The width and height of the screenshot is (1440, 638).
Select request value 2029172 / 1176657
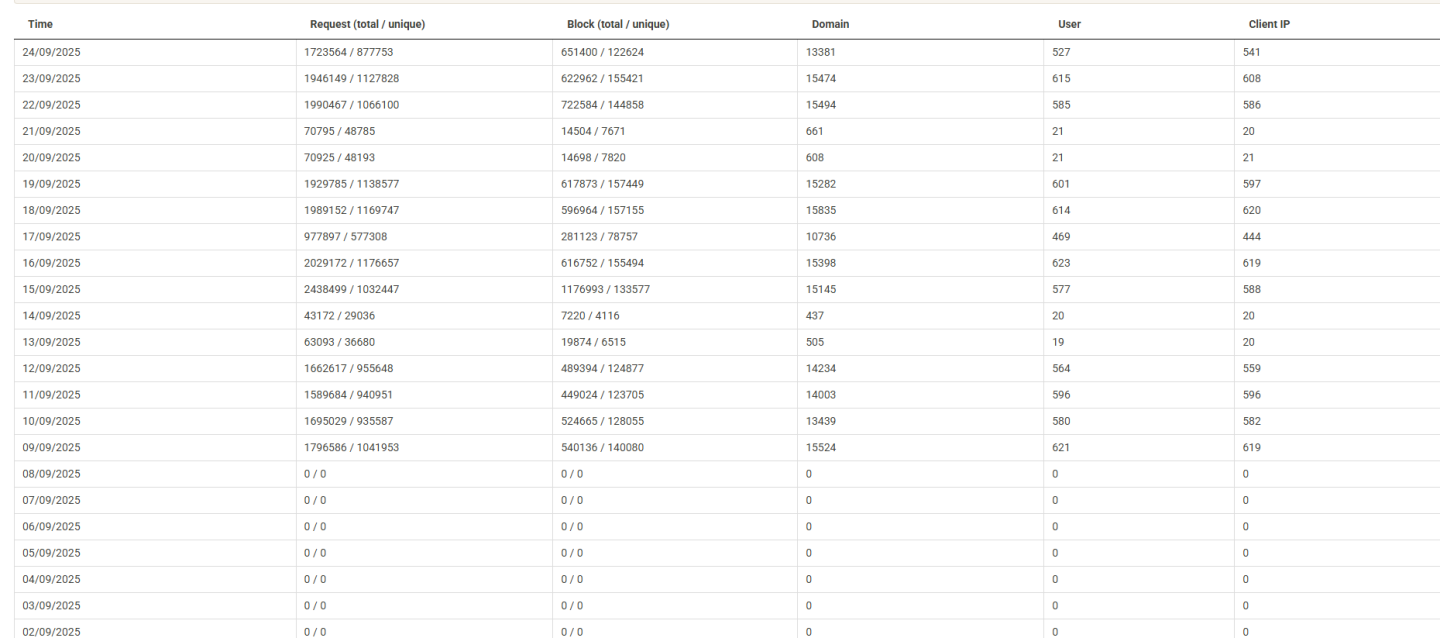pyautogui.click(x=352, y=263)
